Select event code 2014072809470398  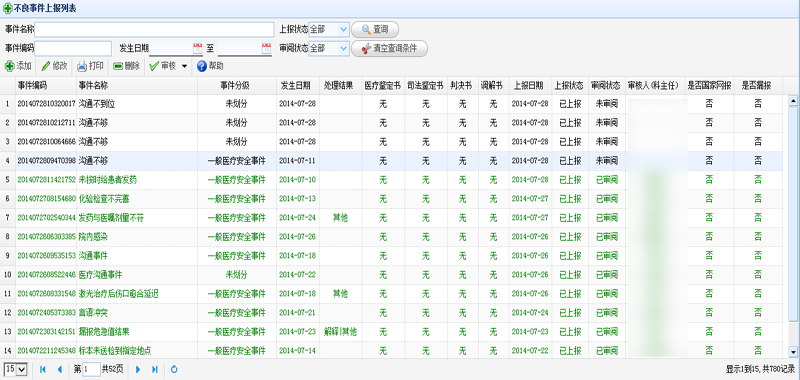(46, 161)
